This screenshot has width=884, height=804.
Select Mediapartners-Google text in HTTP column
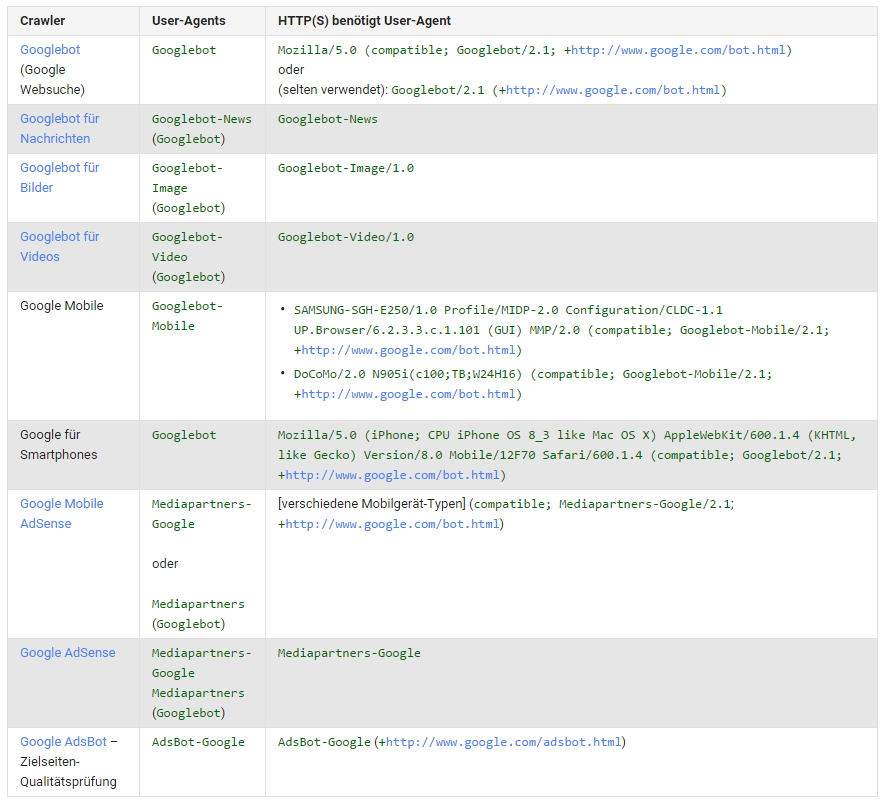pos(349,653)
